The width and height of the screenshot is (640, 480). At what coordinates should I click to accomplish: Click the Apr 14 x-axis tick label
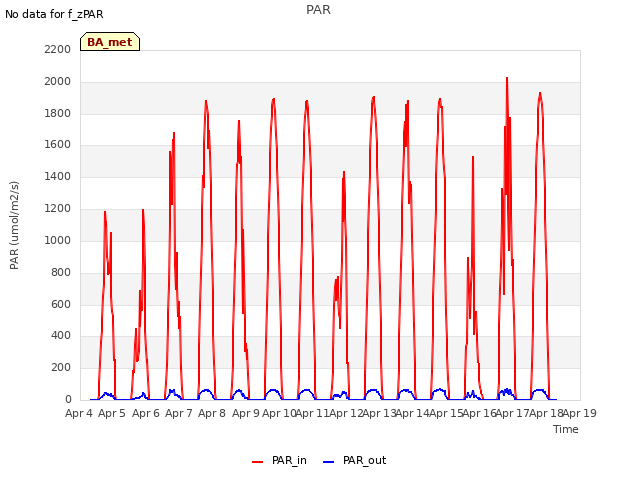point(412,413)
